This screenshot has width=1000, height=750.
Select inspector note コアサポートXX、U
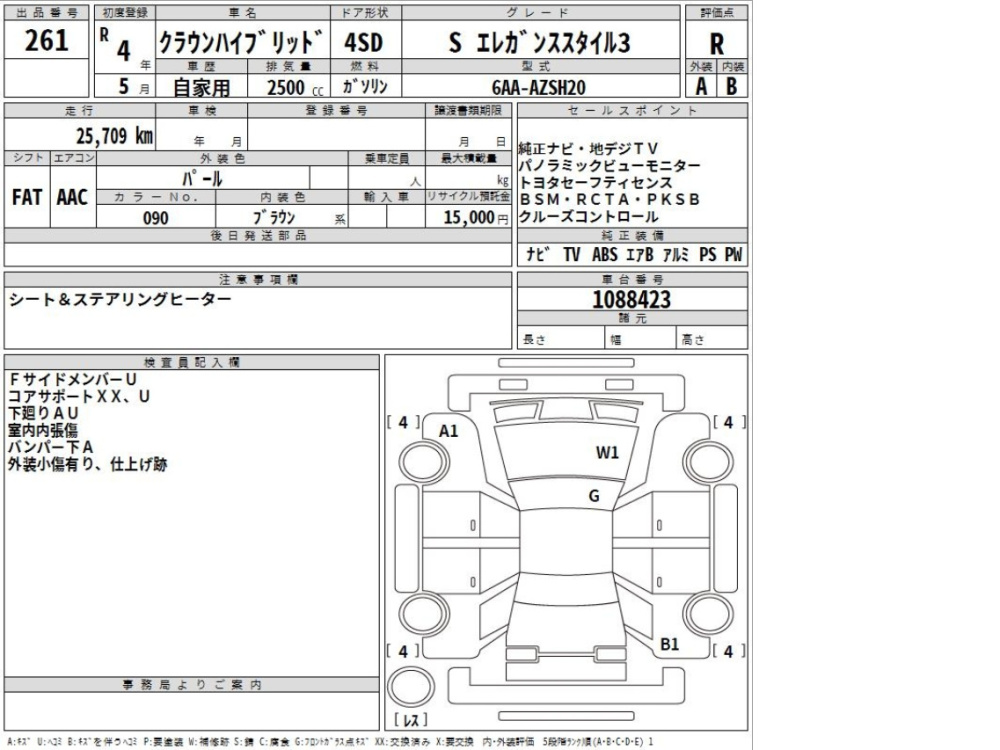pyautogui.click(x=79, y=396)
